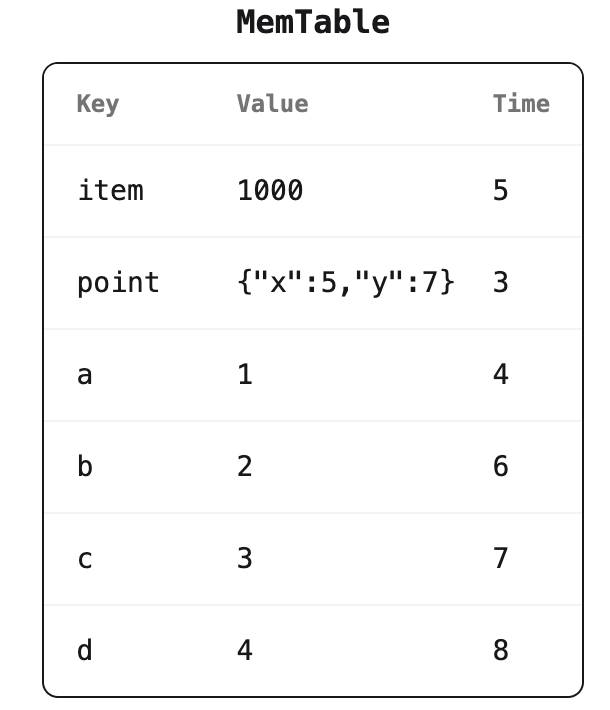Click the item key cell
Screen dimensions: 610x710
pyautogui.click(x=110, y=190)
